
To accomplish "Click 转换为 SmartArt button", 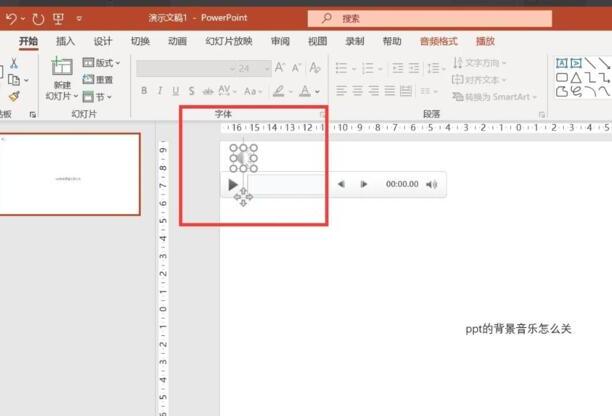I will point(495,96).
